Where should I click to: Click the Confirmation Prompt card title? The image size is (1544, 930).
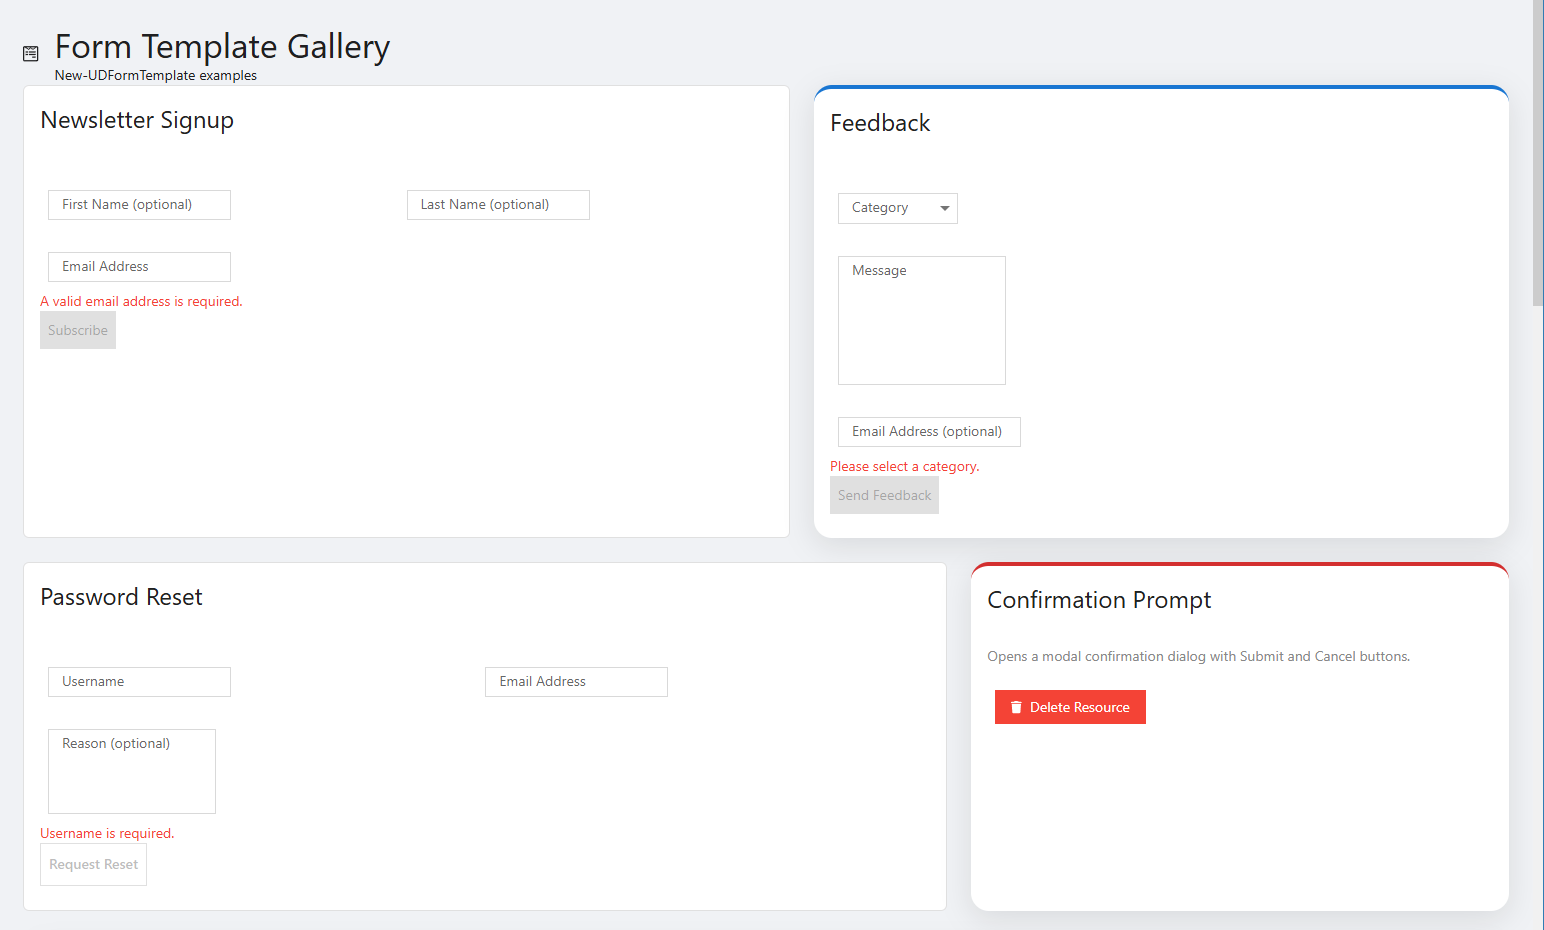(1099, 600)
